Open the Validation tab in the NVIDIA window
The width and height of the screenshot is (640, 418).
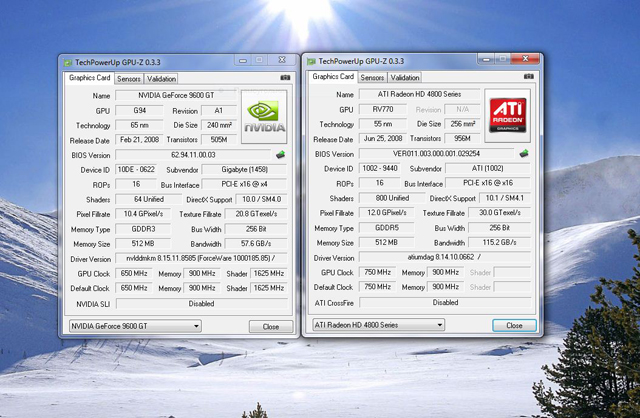pyautogui.click(x=162, y=78)
